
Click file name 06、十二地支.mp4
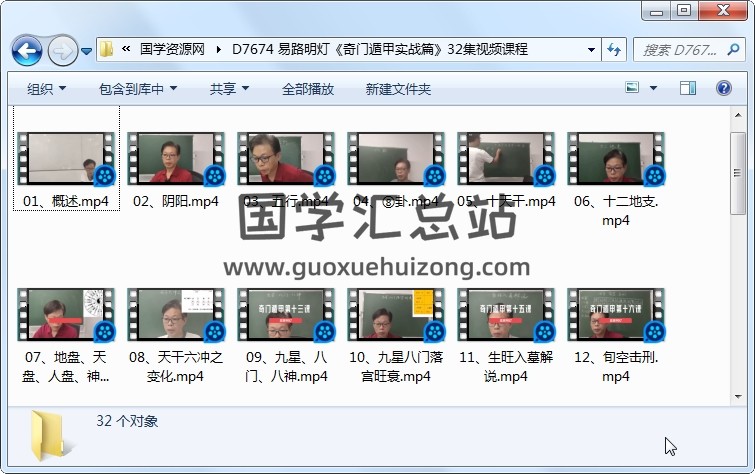click(x=616, y=211)
